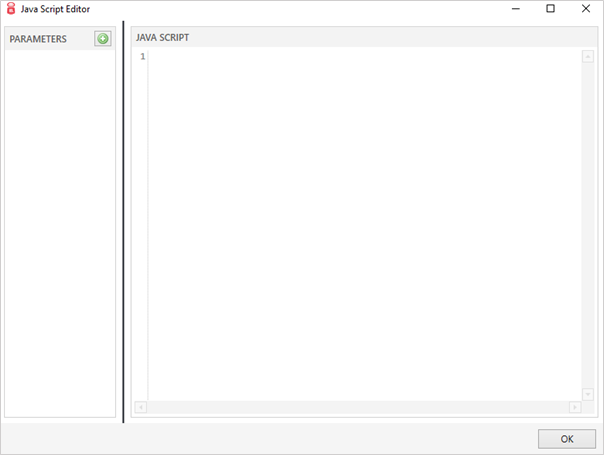
Task: Add a new parameter with green plus icon
Action: point(103,39)
